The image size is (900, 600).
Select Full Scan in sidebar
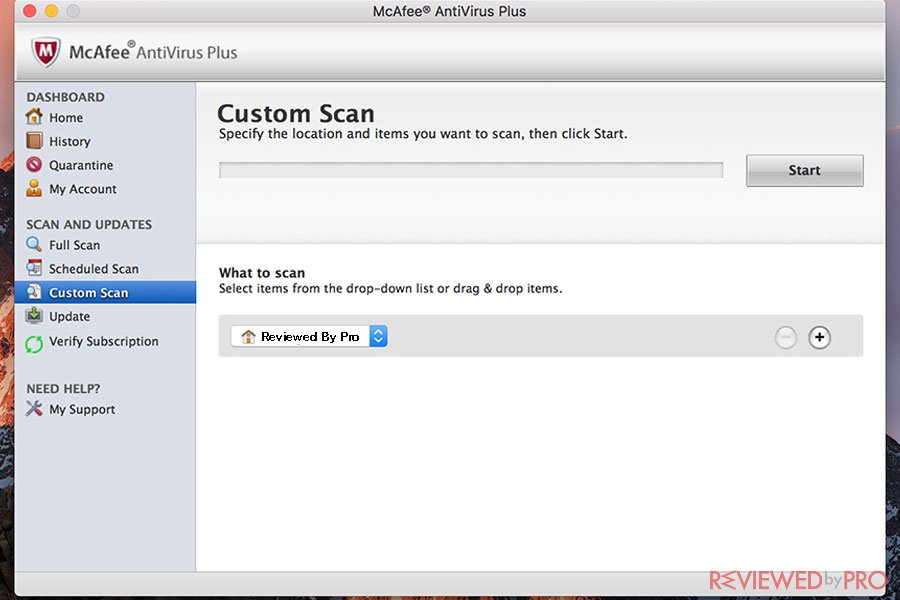coord(75,245)
